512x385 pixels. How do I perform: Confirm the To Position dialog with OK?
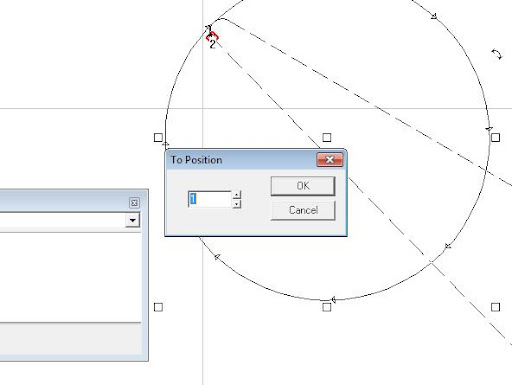(303, 186)
